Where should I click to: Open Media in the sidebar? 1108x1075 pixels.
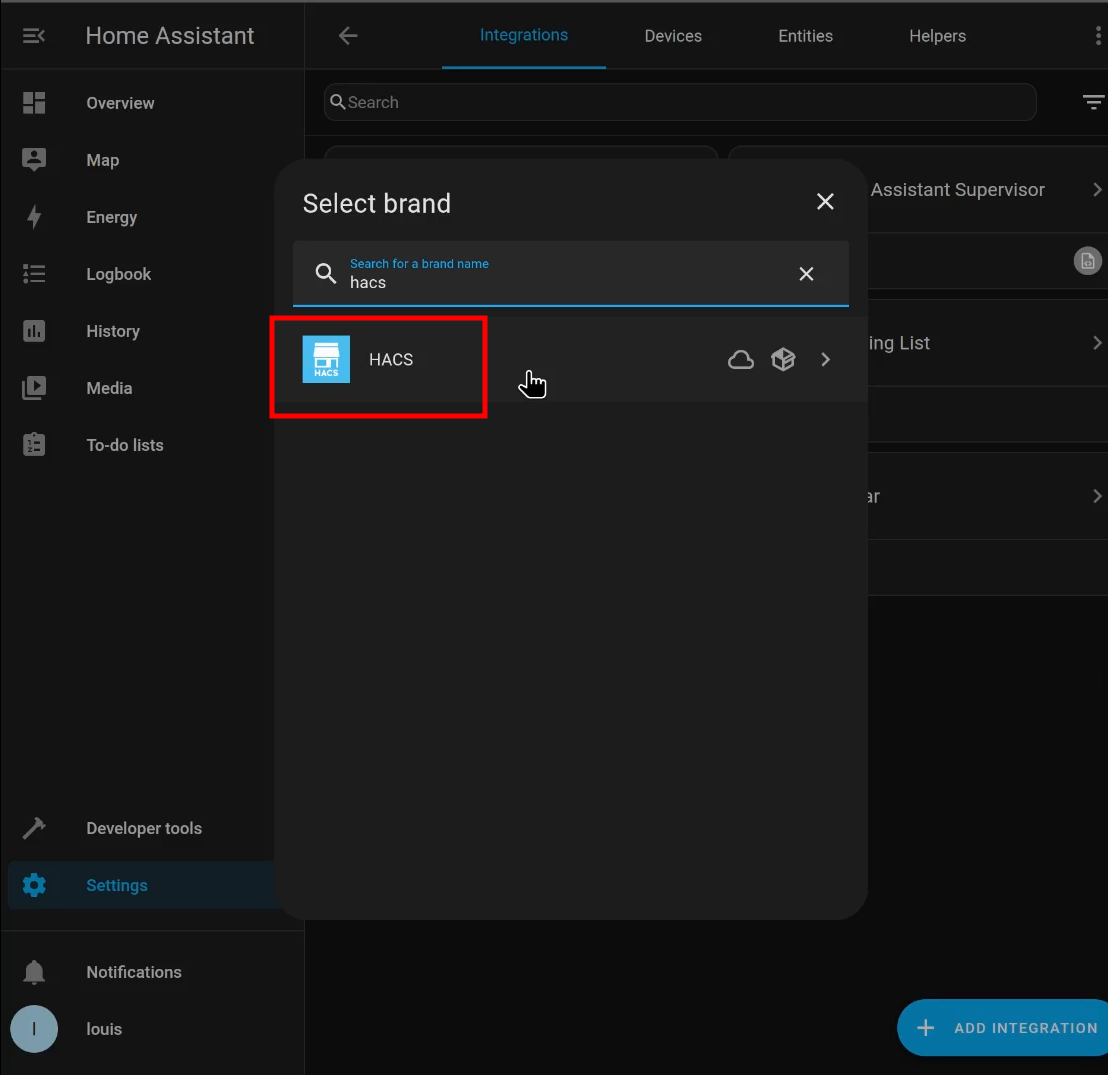[152, 388]
